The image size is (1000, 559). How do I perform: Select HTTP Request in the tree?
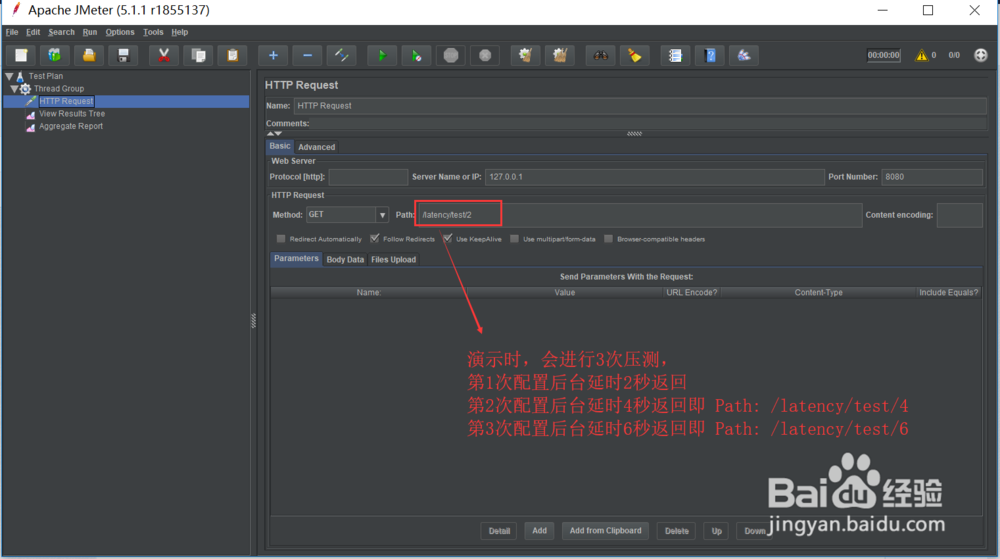[66, 101]
